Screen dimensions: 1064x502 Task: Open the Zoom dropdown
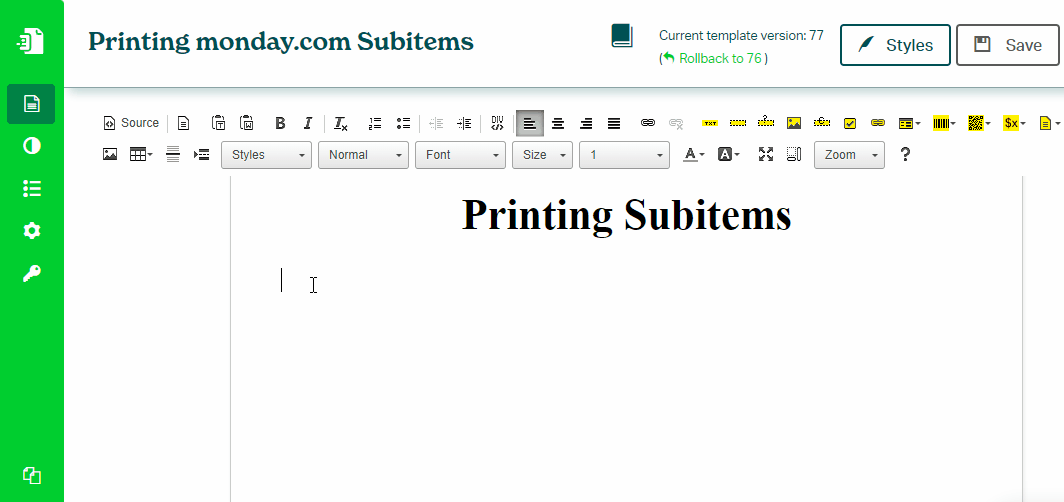click(849, 155)
